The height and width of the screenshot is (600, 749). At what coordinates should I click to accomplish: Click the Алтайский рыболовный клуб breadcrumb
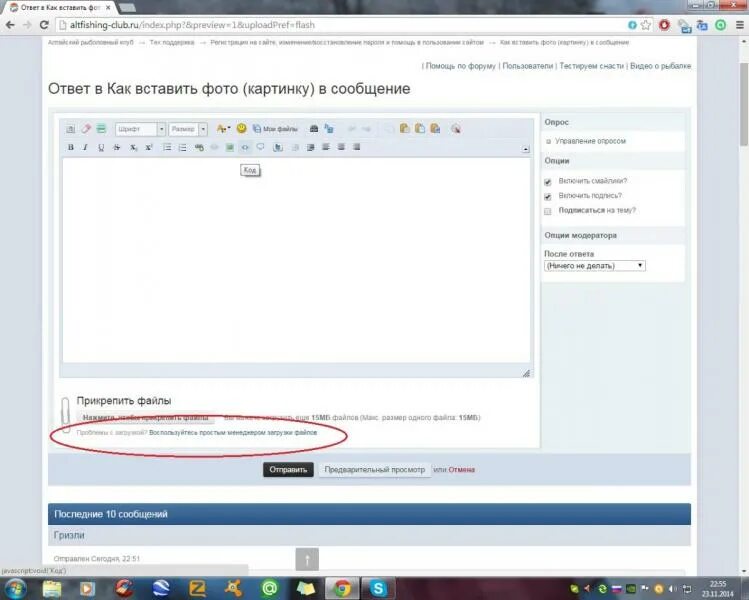pyautogui.click(x=91, y=43)
